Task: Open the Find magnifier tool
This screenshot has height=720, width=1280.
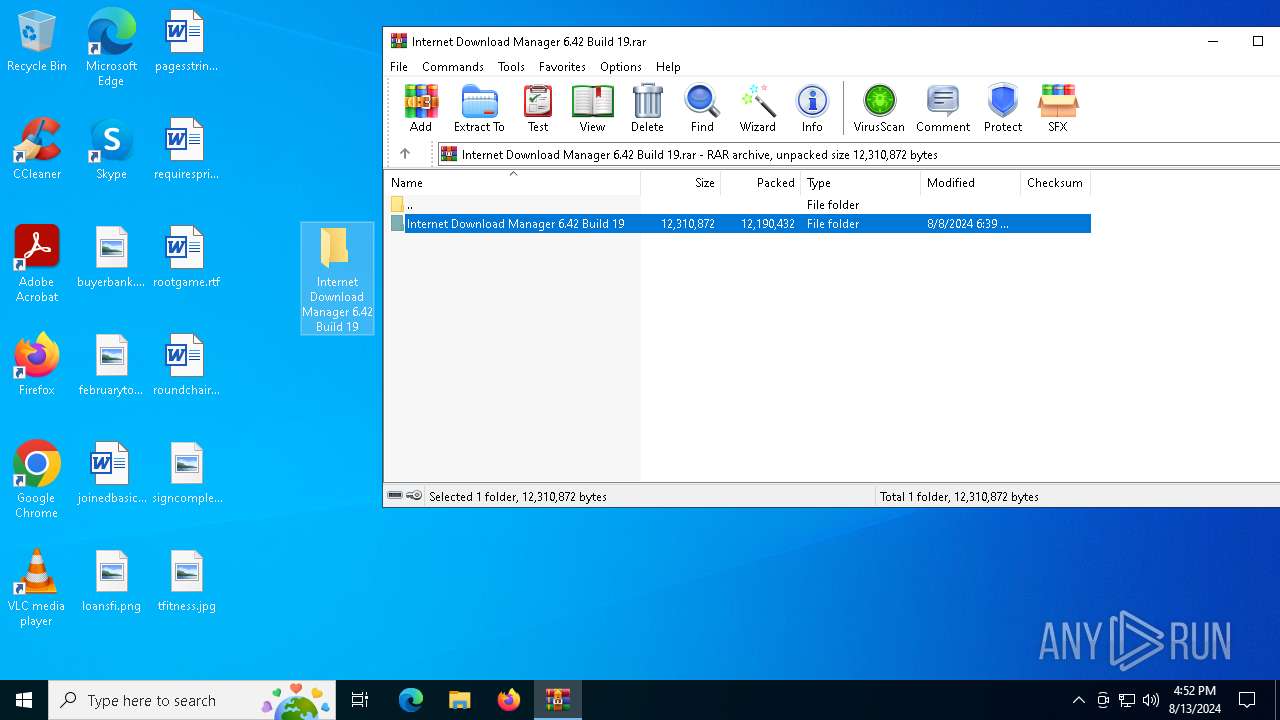Action: [702, 108]
